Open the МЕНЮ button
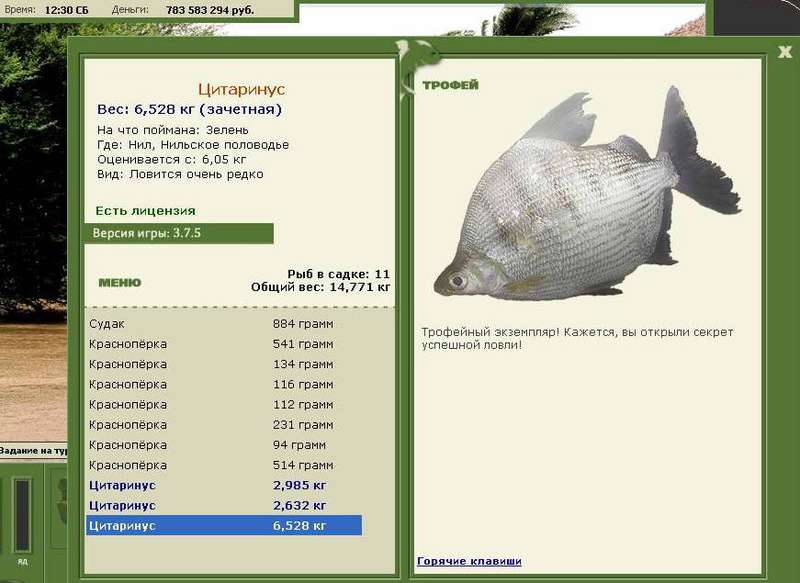This screenshot has height=583, width=800. (x=120, y=283)
